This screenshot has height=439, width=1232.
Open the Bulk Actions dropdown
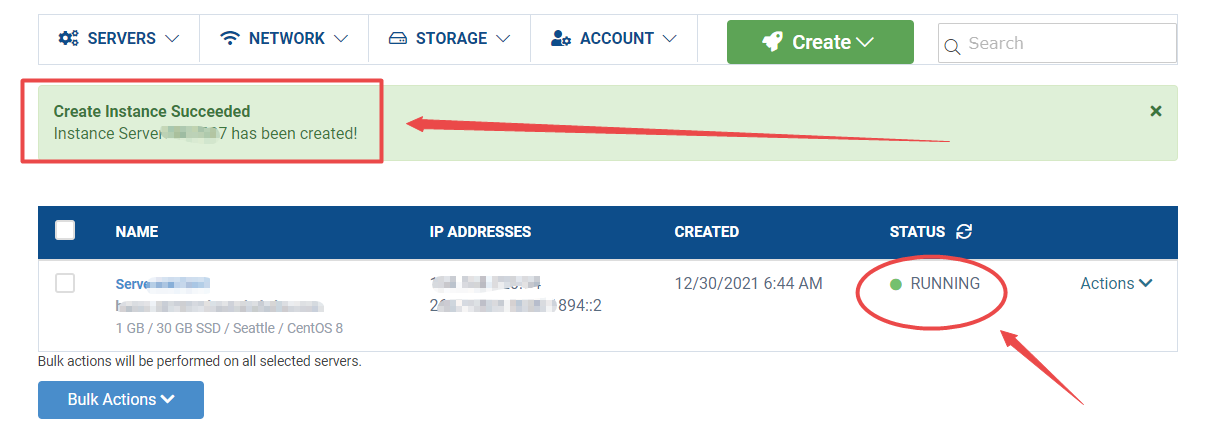pos(121,399)
